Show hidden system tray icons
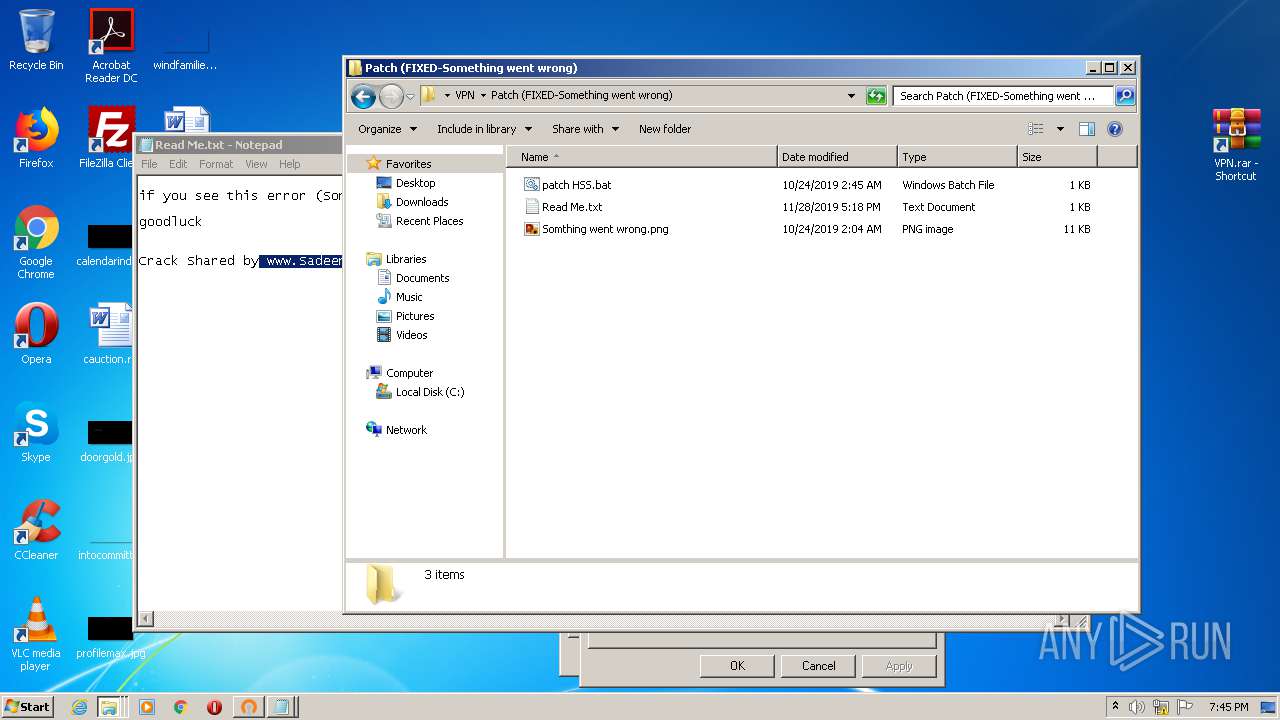Viewport: 1280px width, 720px height. [1115, 707]
